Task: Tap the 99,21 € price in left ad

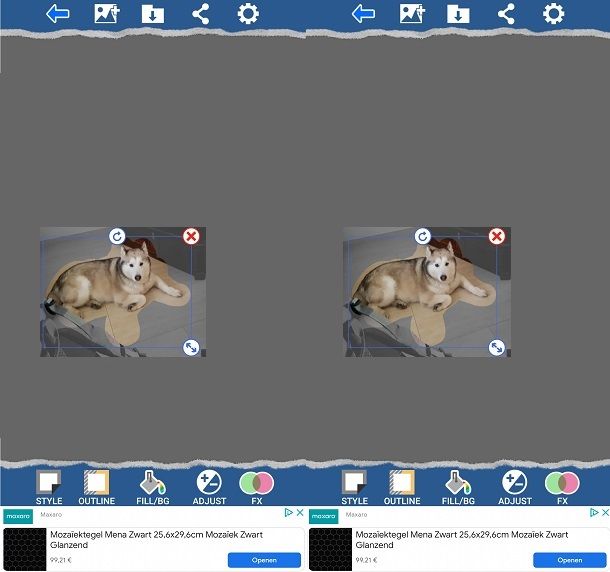Action: click(61, 560)
